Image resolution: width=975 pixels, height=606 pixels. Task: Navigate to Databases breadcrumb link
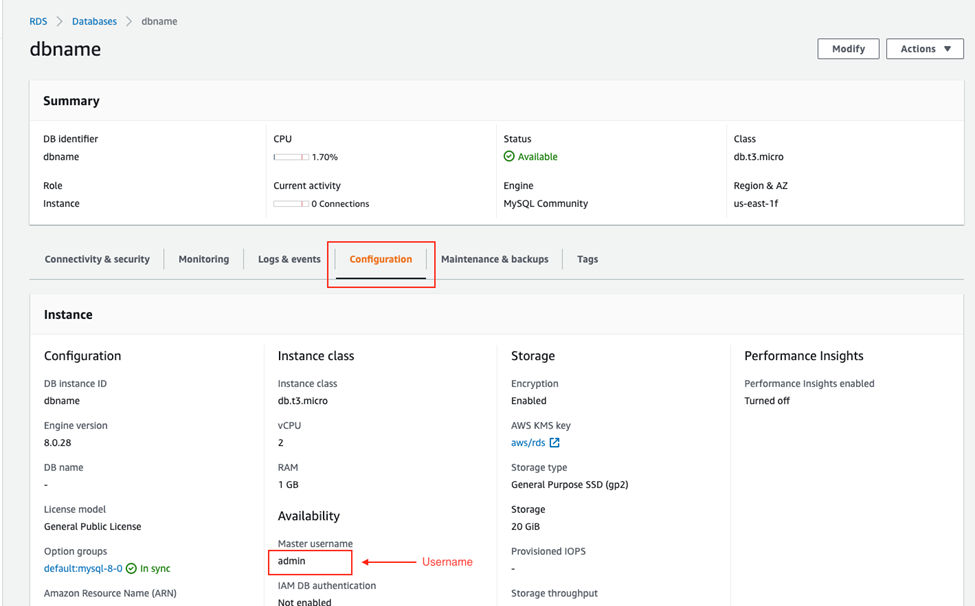[94, 21]
